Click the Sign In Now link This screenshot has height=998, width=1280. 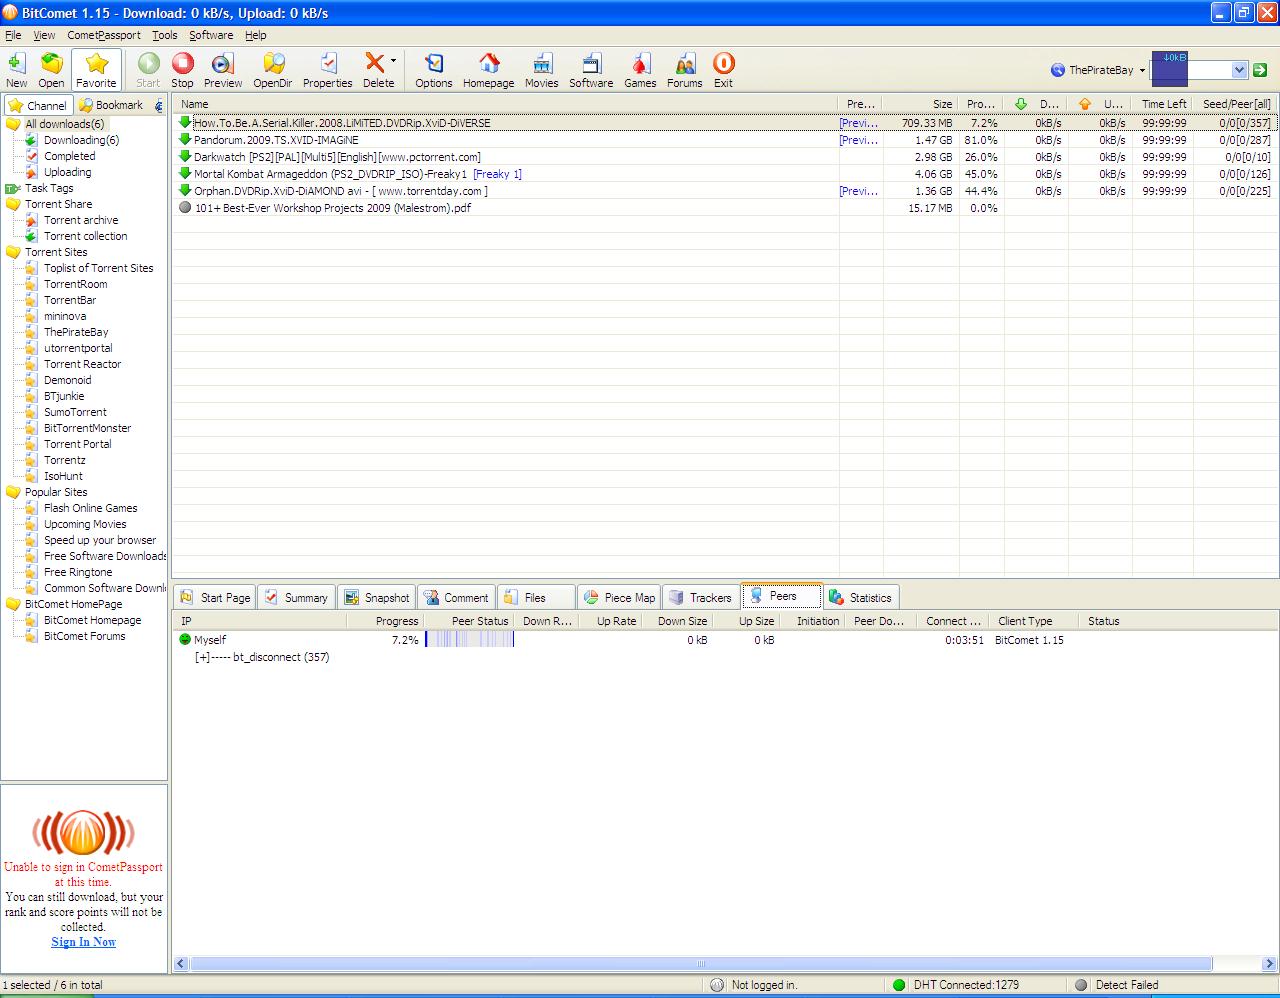click(x=84, y=942)
